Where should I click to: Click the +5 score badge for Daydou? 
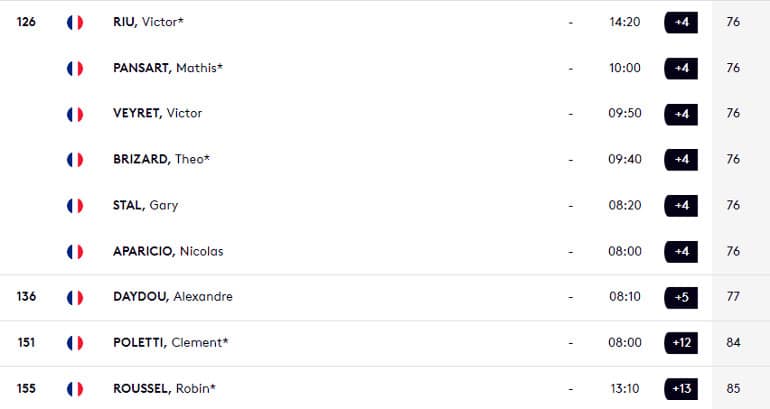click(x=681, y=297)
